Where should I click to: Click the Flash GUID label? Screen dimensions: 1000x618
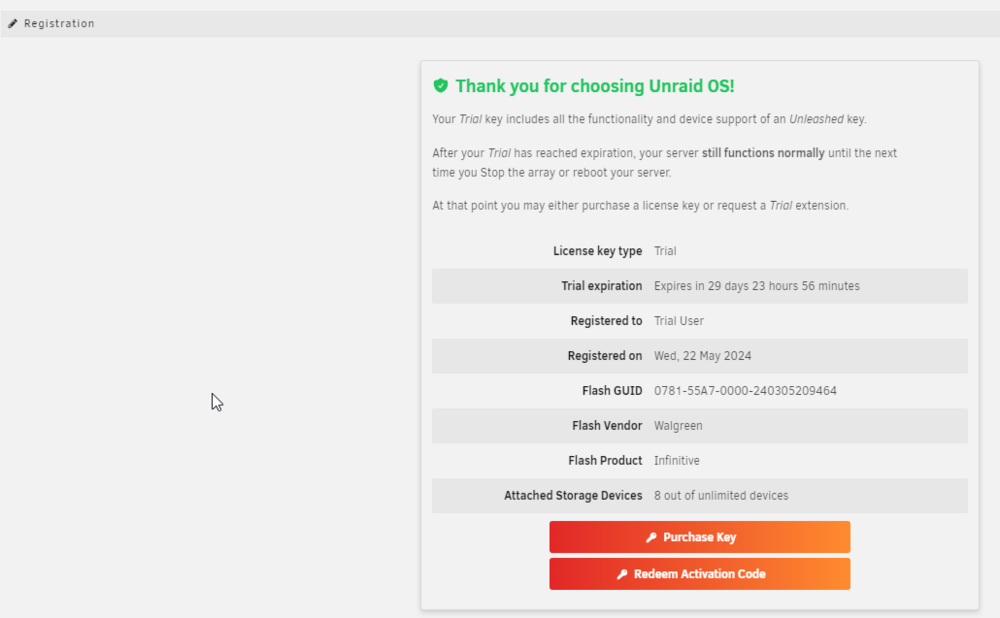[x=612, y=391]
